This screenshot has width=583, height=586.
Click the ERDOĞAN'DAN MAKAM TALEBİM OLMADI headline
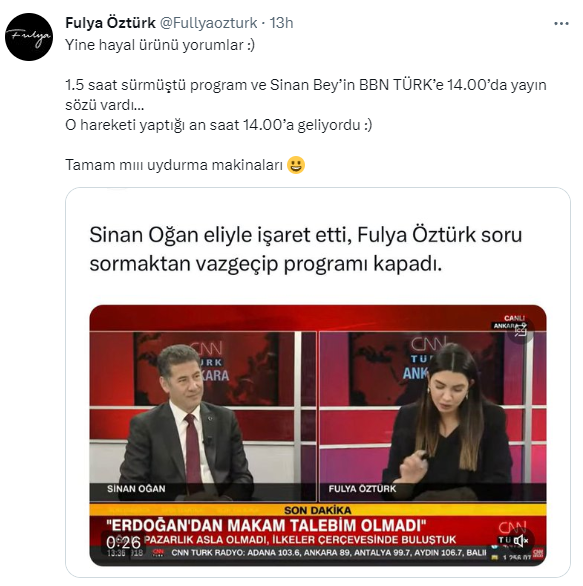[x=266, y=525]
